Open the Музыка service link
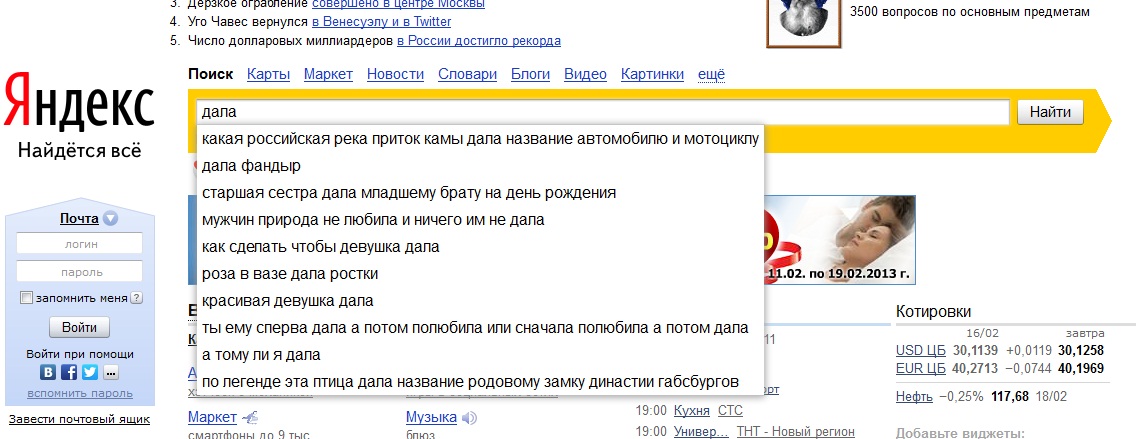Image resolution: width=1136 pixels, height=439 pixels. pyautogui.click(x=431, y=417)
